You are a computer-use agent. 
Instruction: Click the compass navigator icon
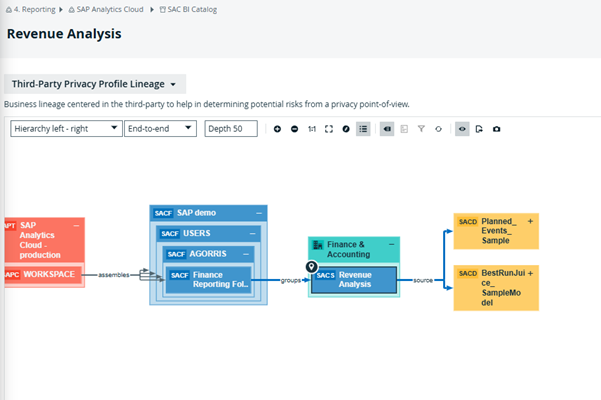[x=346, y=129]
